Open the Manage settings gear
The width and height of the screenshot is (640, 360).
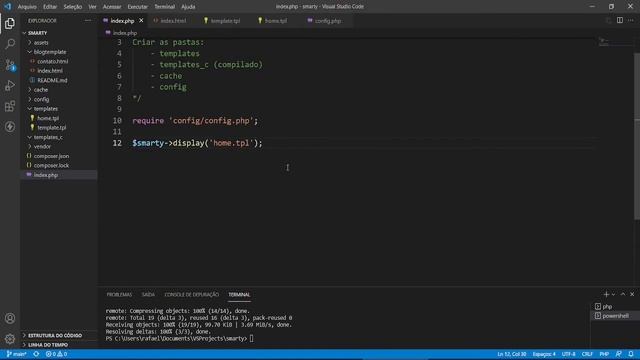(x=10, y=338)
